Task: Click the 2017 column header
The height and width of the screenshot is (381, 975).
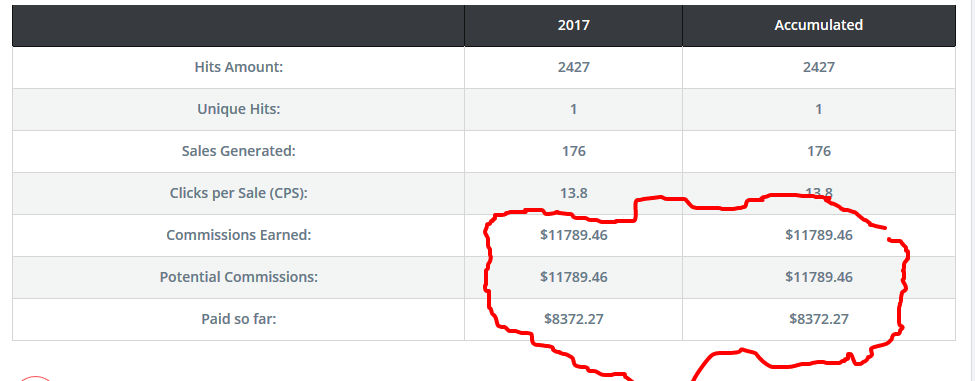Action: [573, 25]
